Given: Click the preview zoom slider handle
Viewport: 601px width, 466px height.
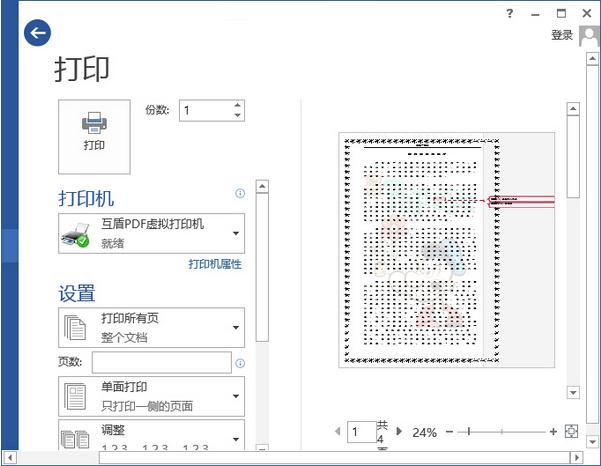Looking at the screenshot, I should pyautogui.click(x=468, y=432).
